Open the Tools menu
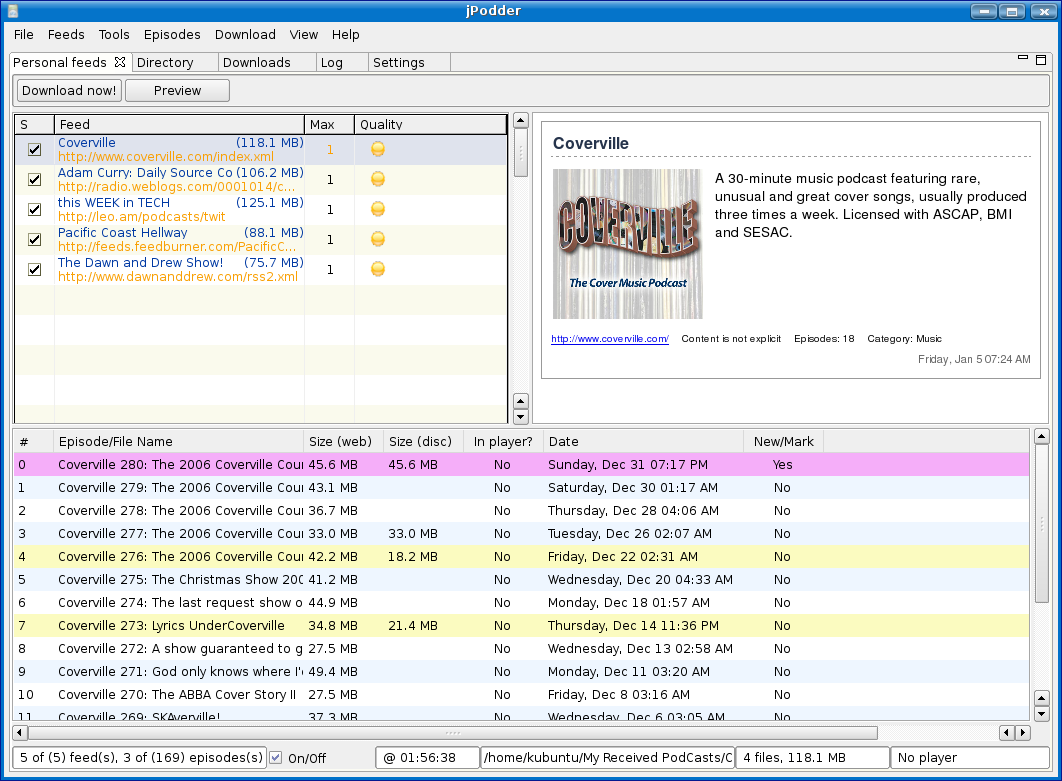Screen dimensions: 1062x781 (x=114, y=35)
